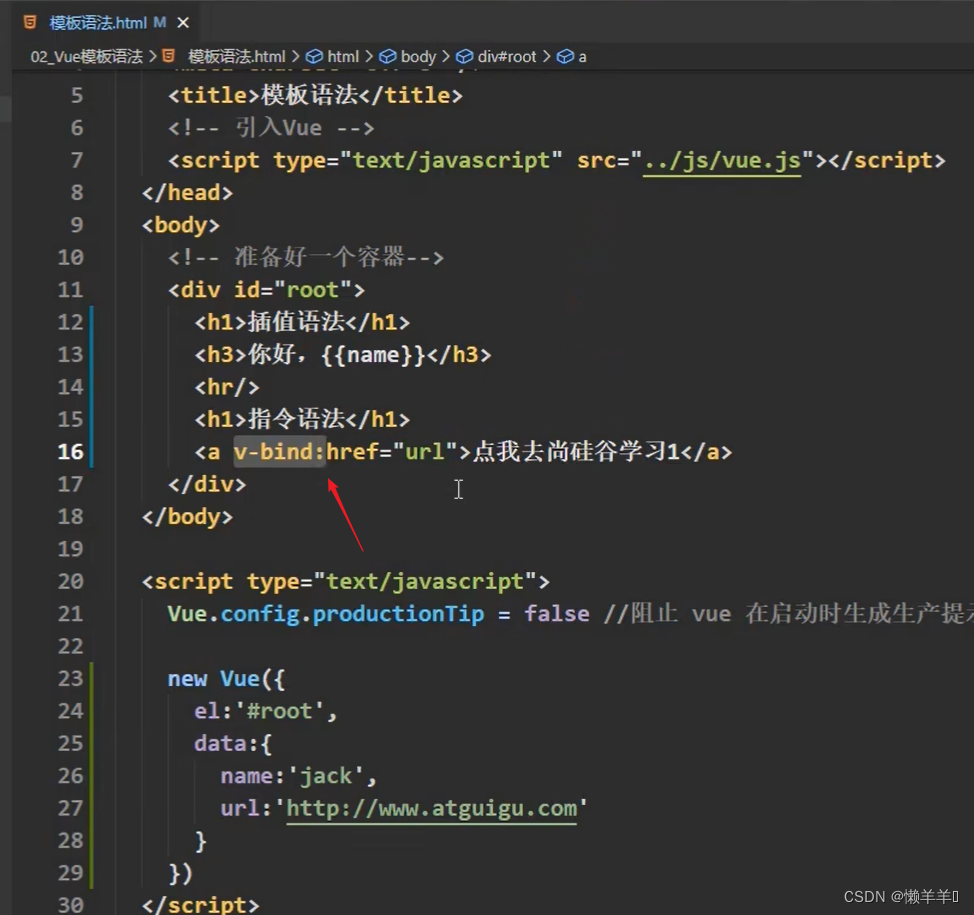Click the body element cube icon in breadcrumb
This screenshot has width=974, height=915.
(388, 57)
